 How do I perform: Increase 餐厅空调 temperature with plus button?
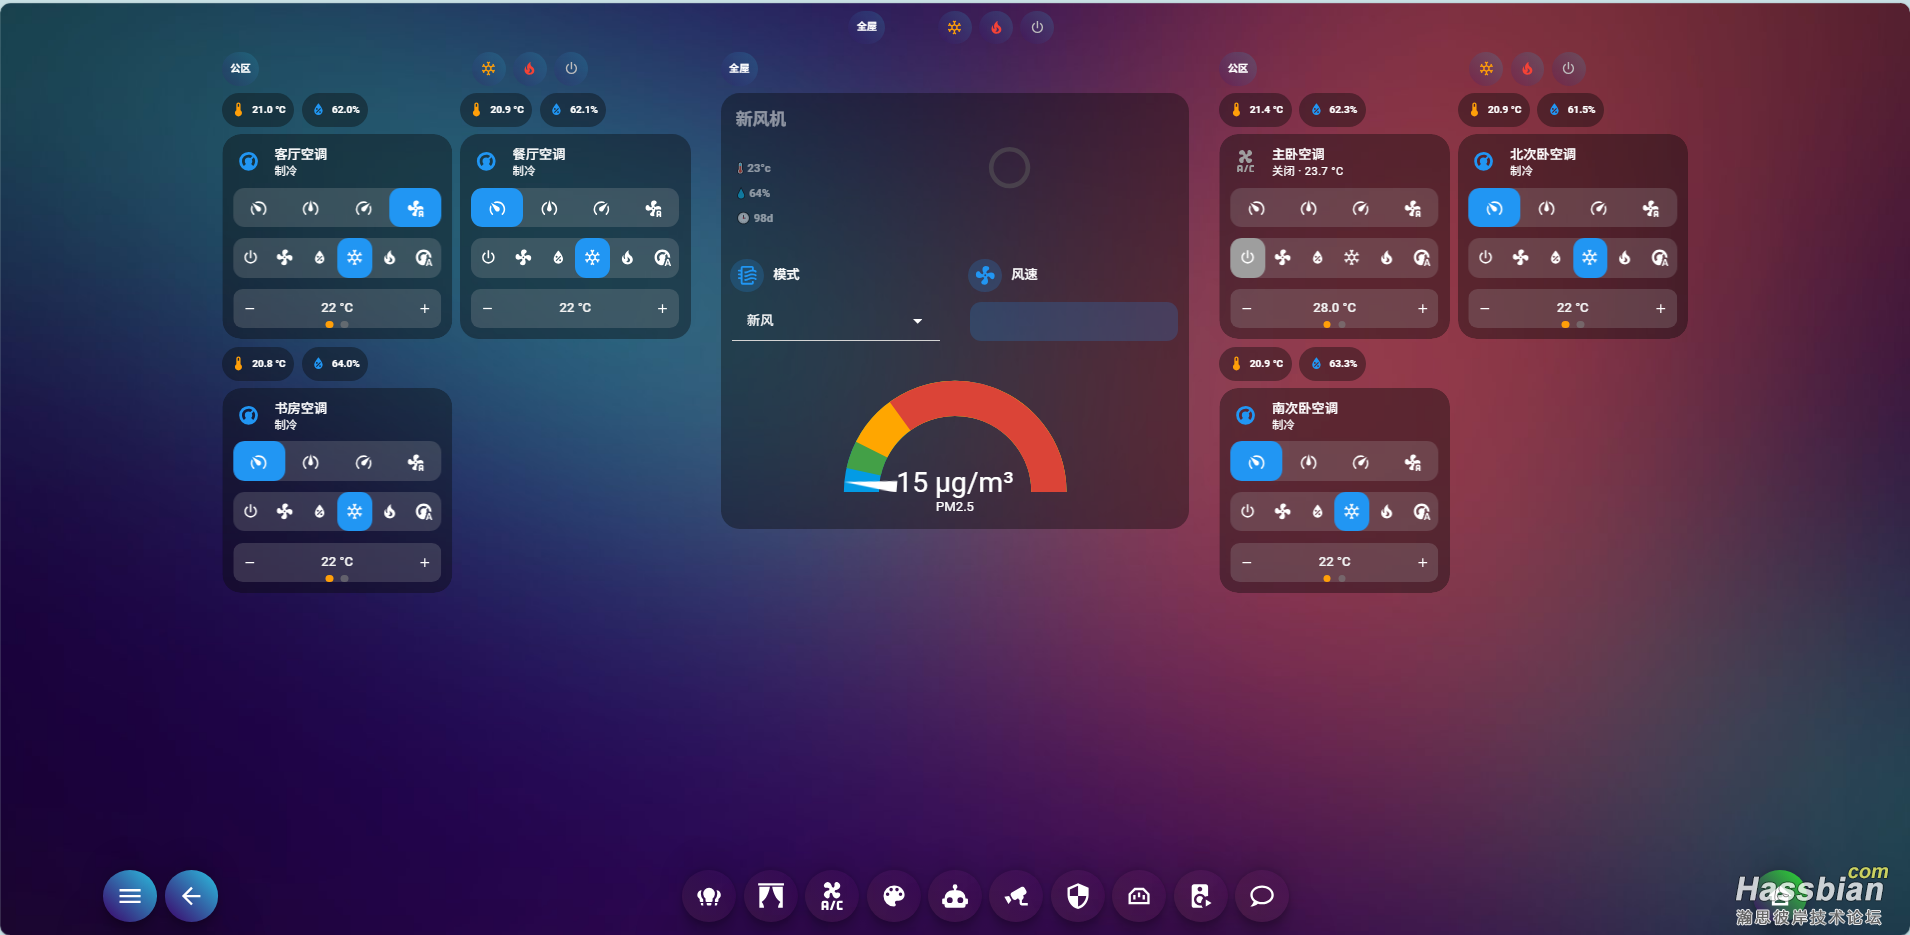point(662,308)
